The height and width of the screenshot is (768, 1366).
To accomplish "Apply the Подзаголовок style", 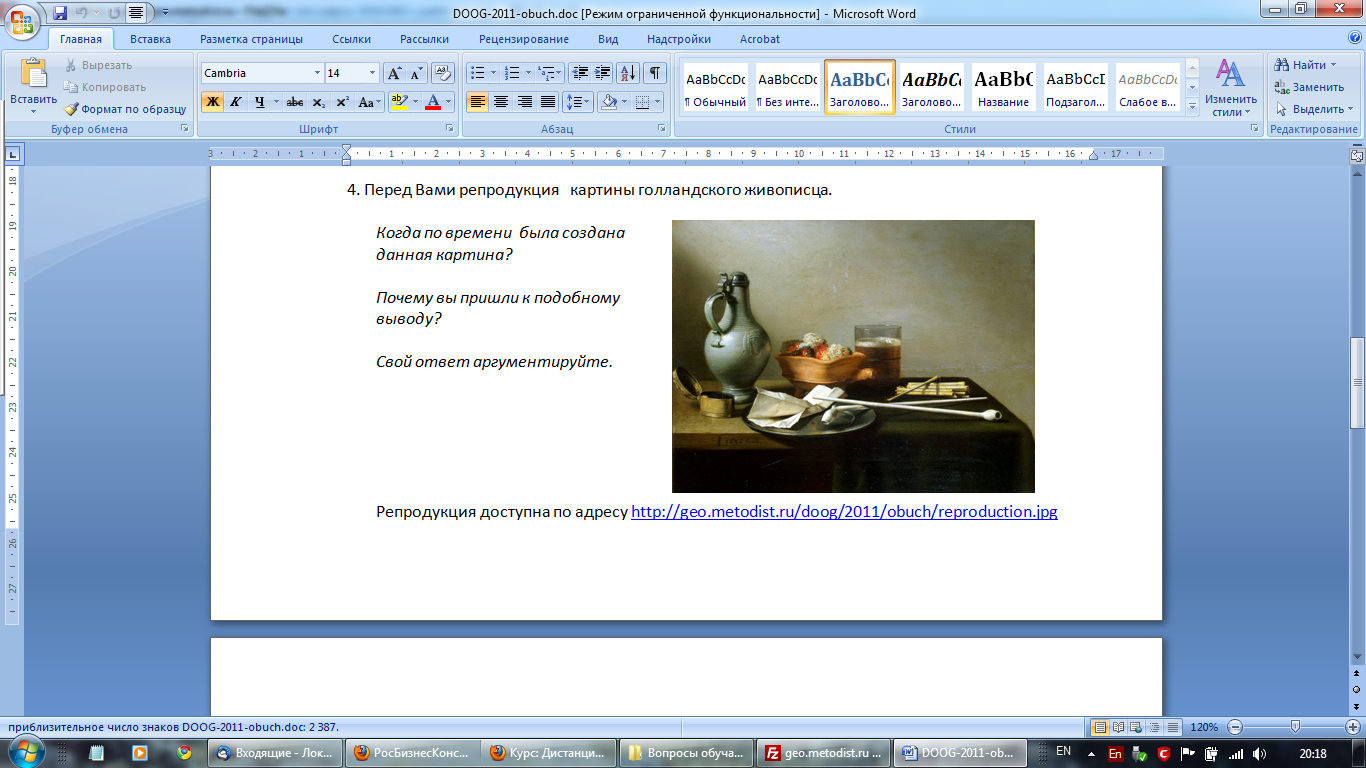I will point(1075,88).
